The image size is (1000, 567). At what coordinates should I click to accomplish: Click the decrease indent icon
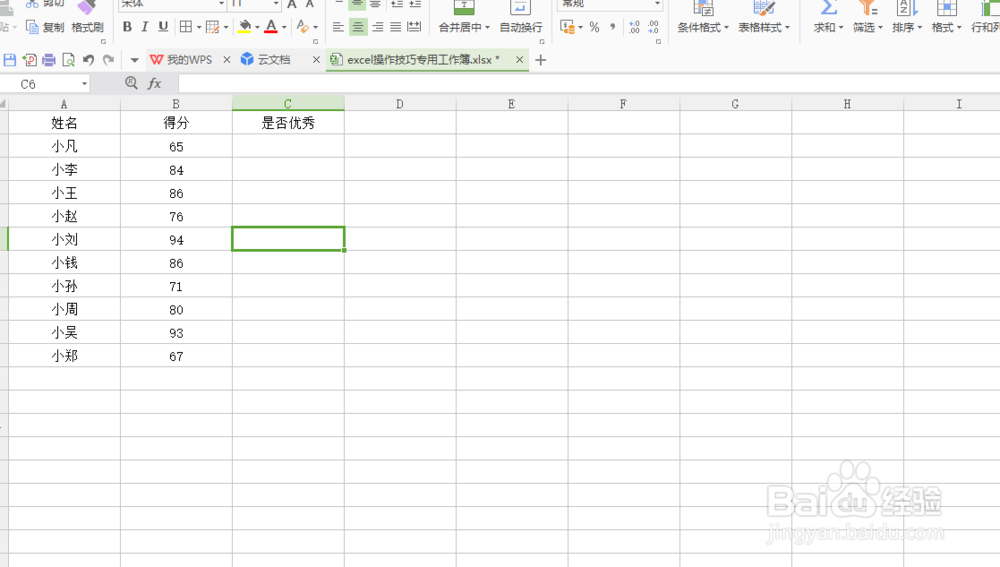click(397, 4)
